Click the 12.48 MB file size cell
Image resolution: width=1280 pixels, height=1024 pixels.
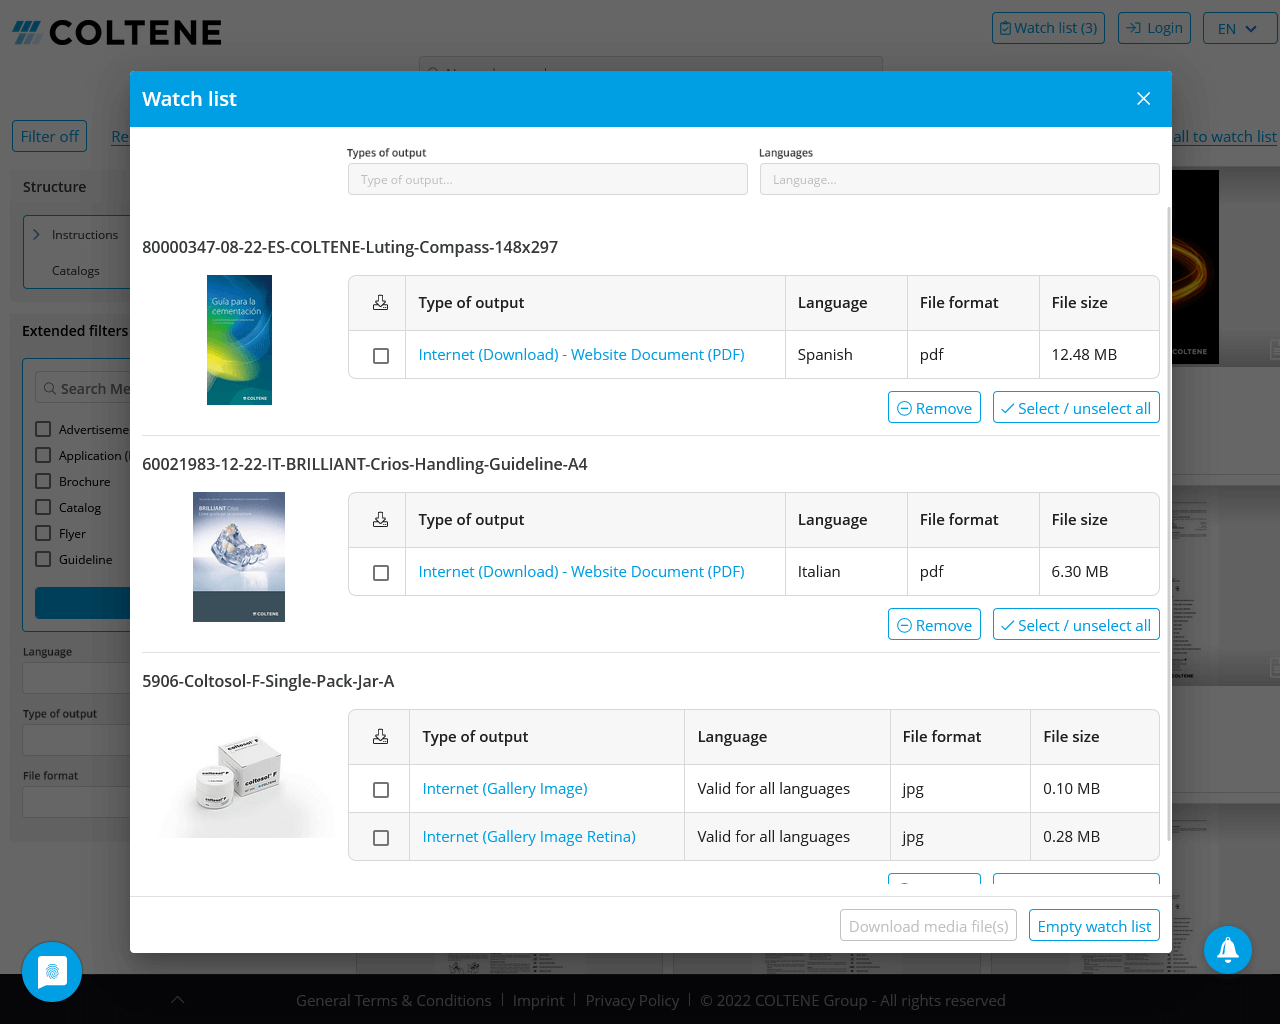1099,355
